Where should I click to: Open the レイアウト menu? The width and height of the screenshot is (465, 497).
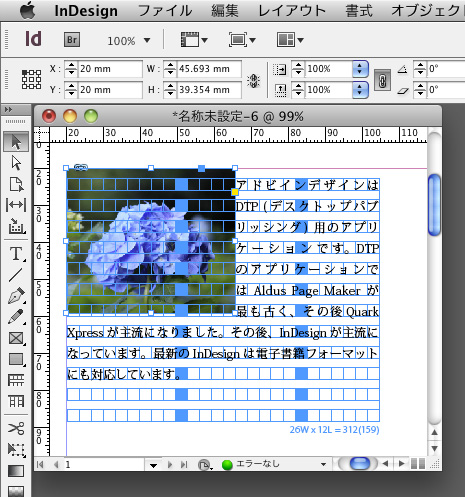tap(292, 11)
